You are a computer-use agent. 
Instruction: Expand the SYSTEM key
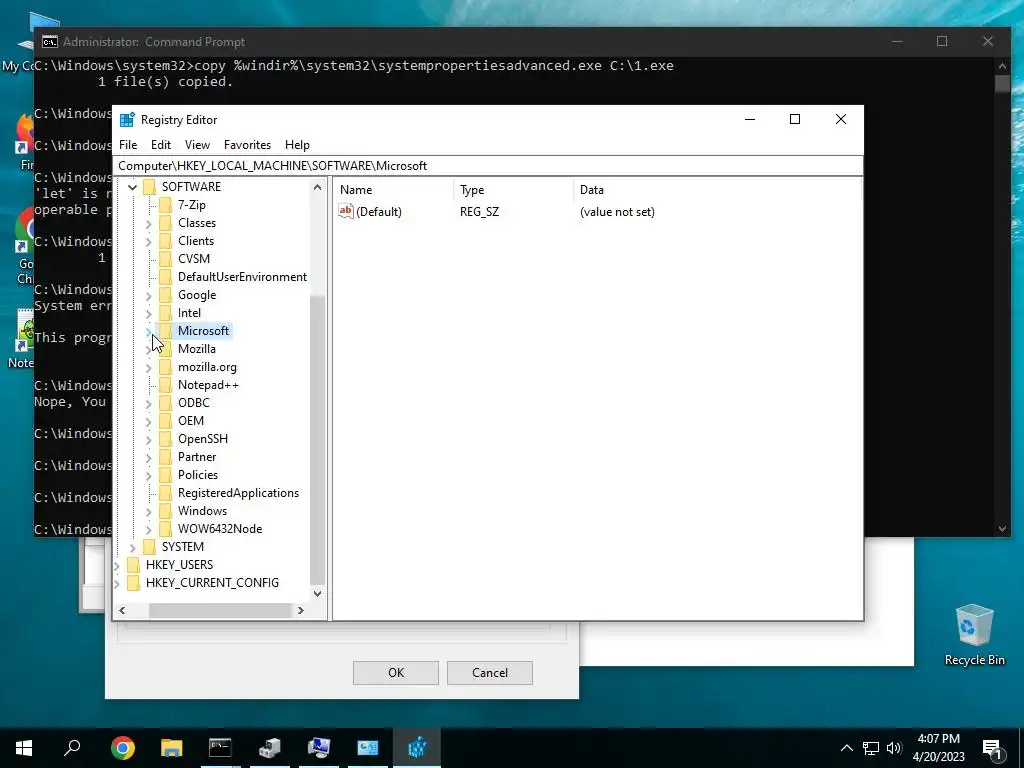(133, 547)
